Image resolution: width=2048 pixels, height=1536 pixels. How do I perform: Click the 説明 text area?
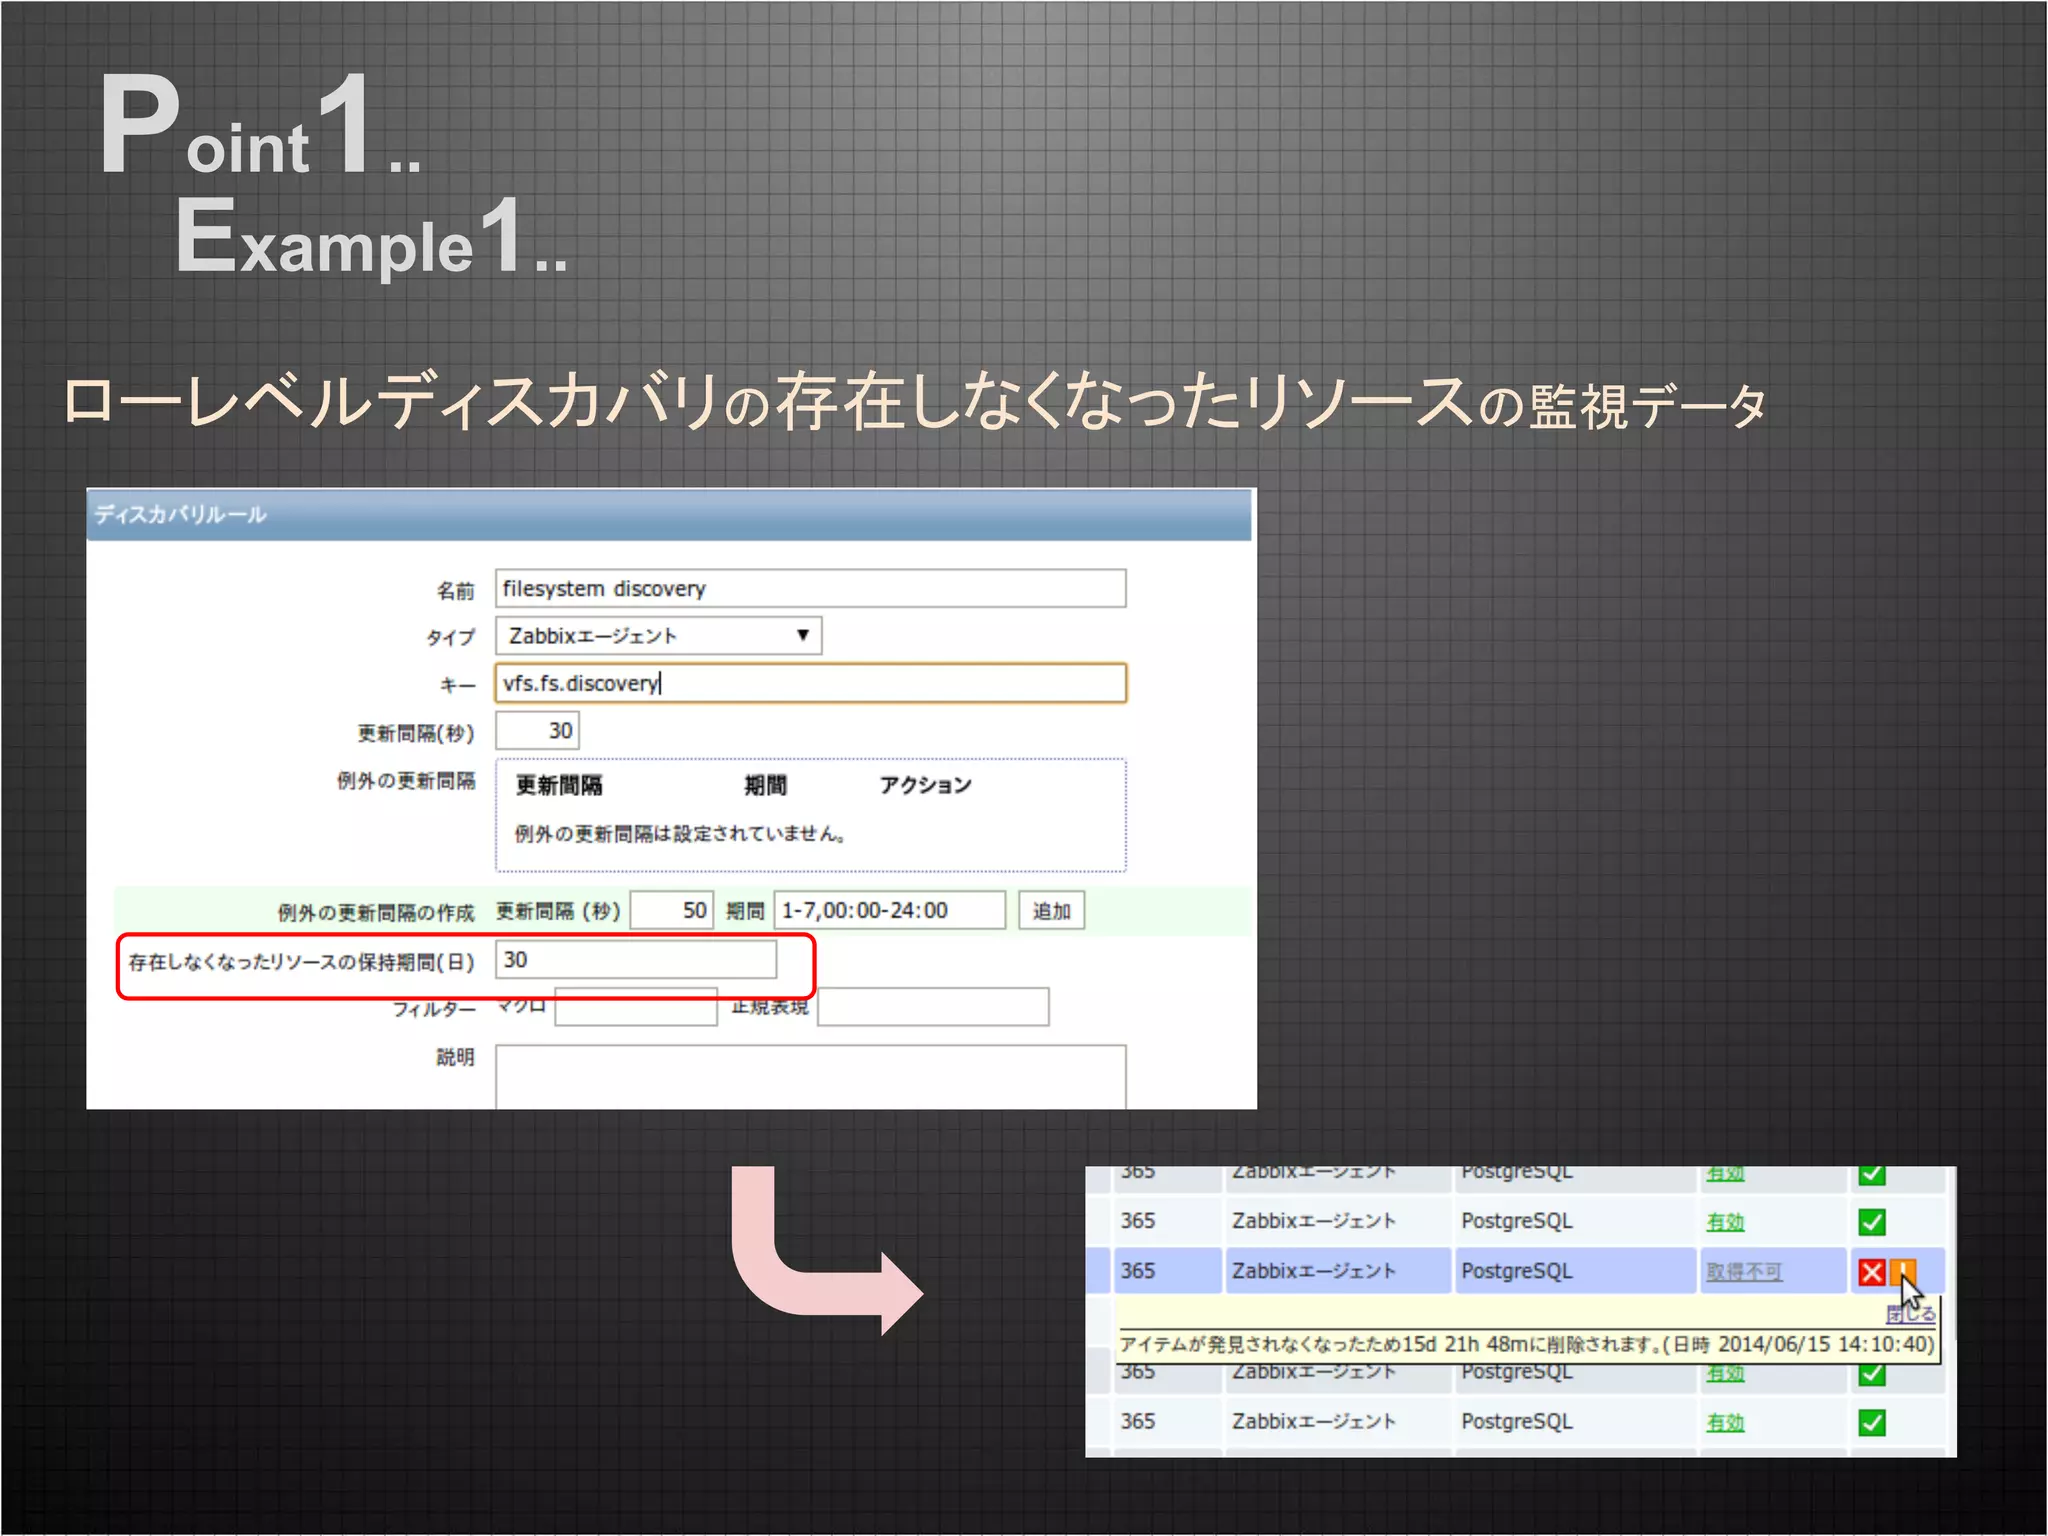click(810, 1077)
